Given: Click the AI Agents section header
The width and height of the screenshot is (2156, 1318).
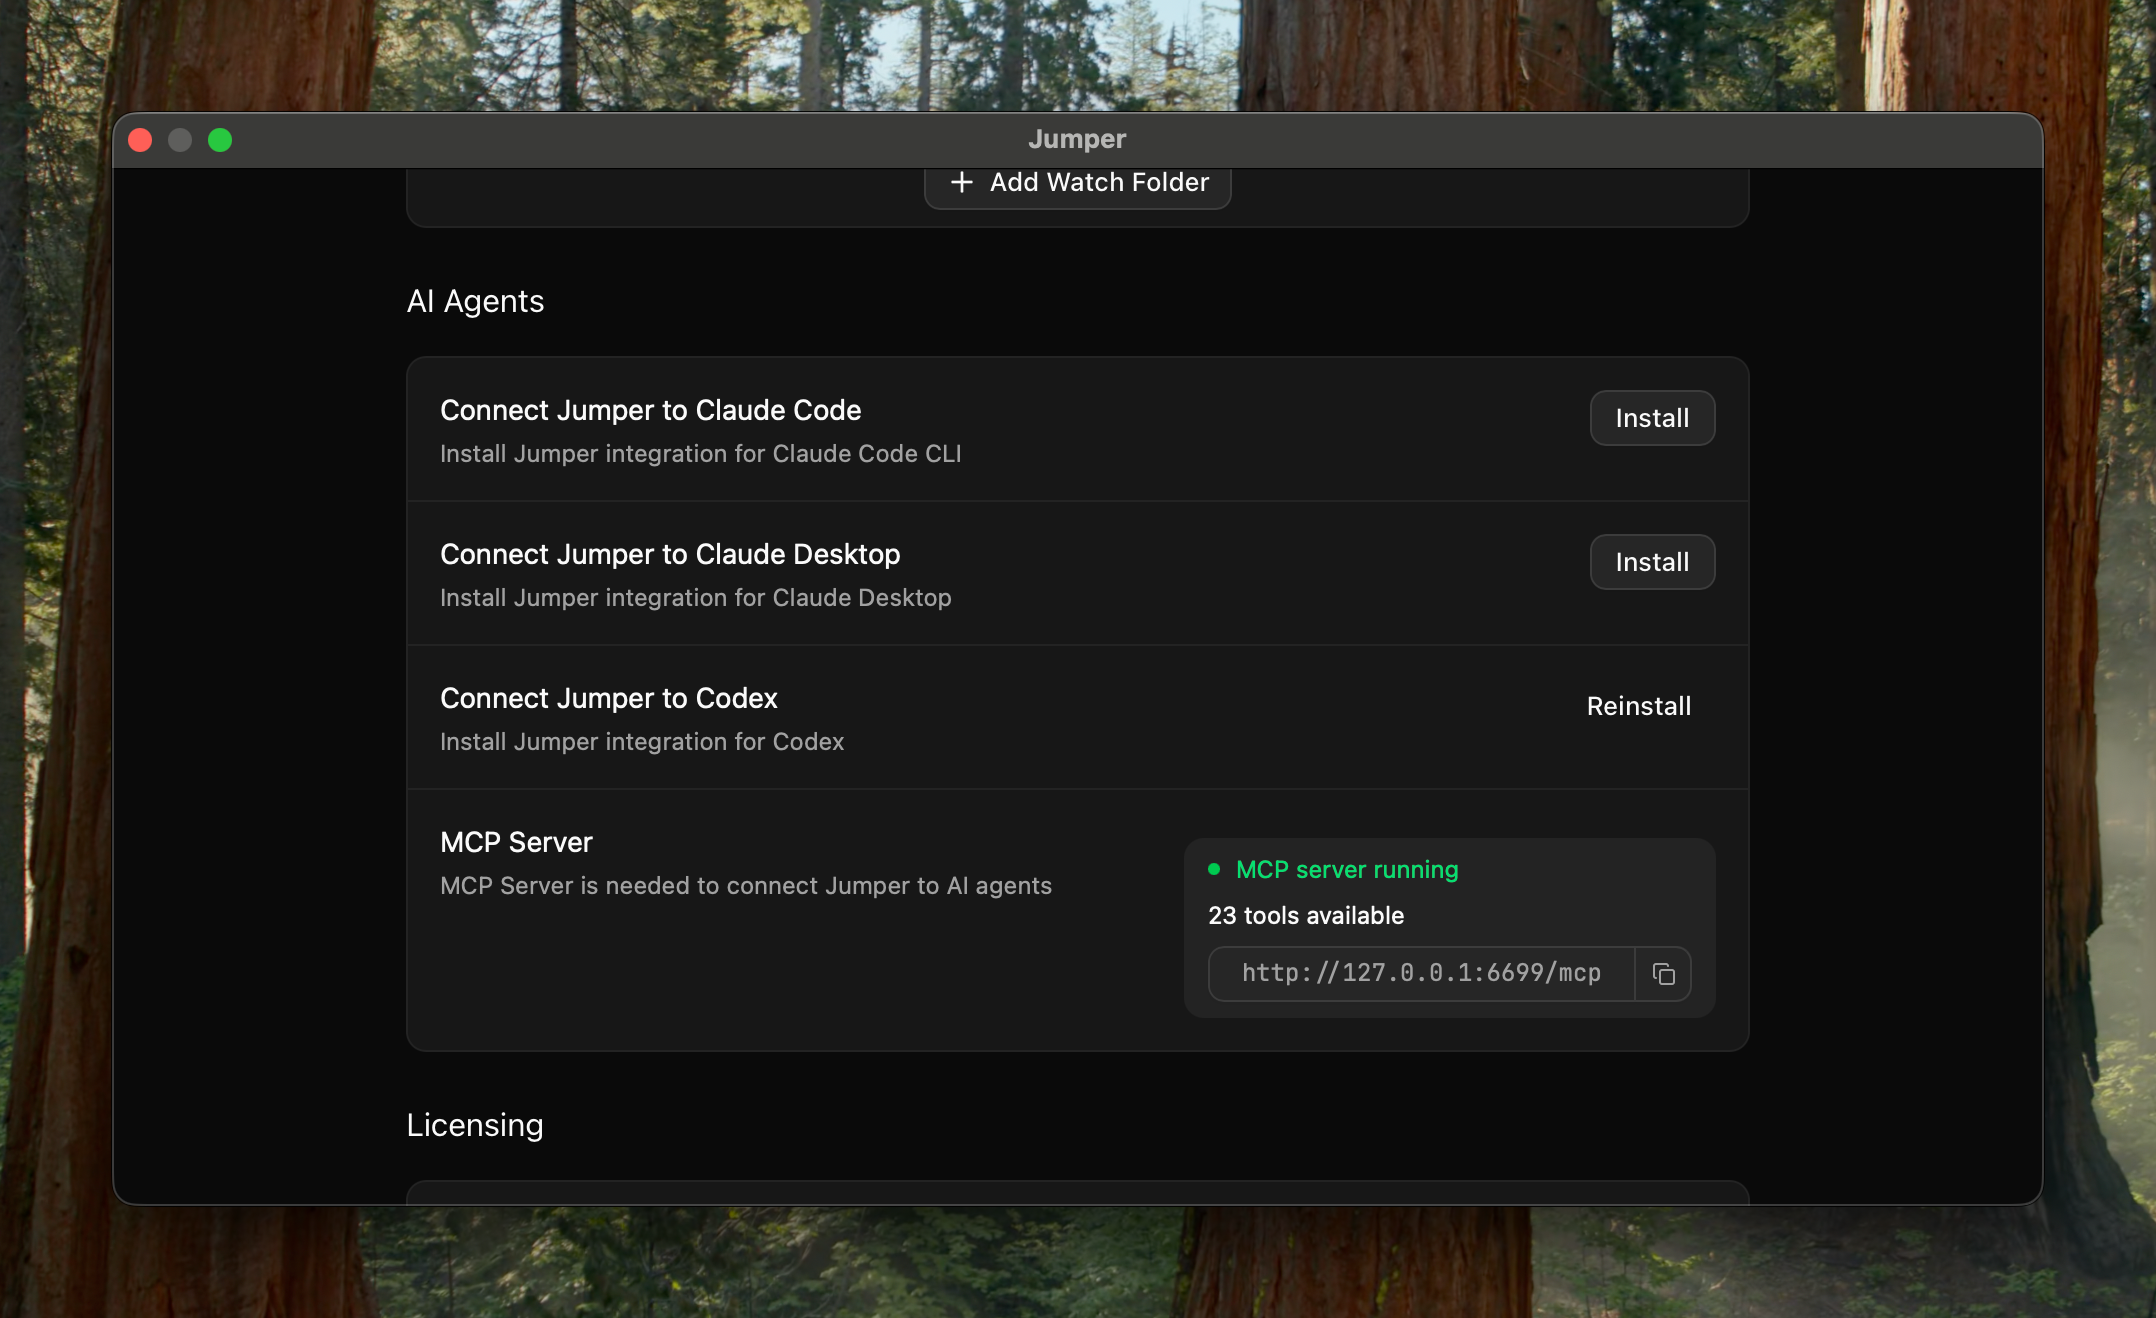Looking at the screenshot, I should point(475,301).
